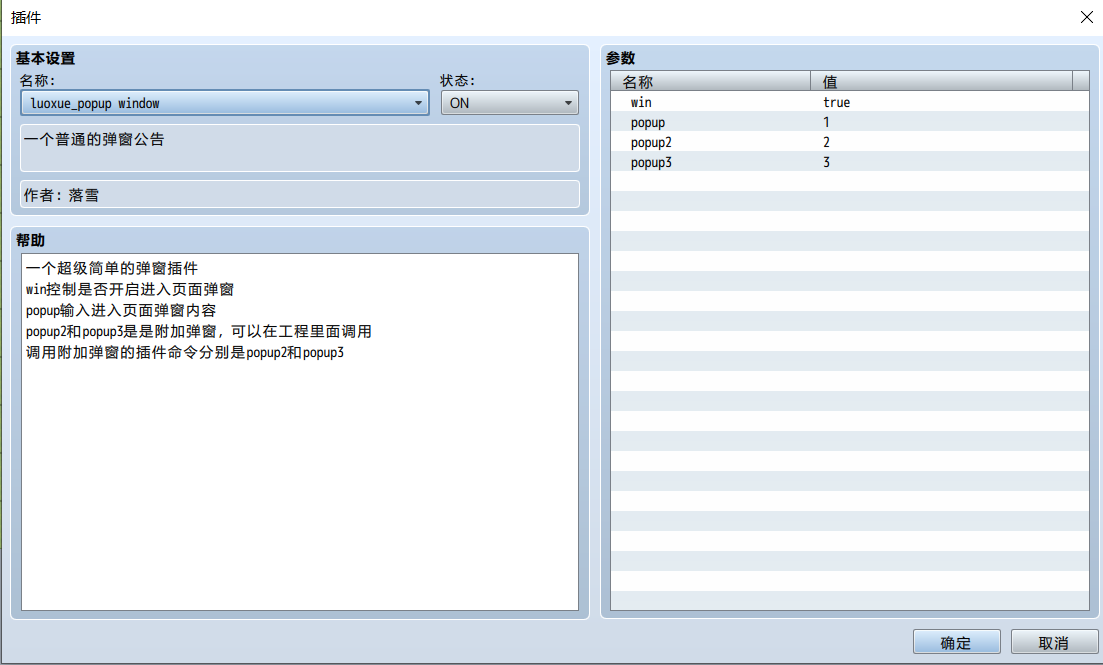The image size is (1103, 665).
Task: Click the description text 一个普通的弹窗公告
Action: click(94, 139)
